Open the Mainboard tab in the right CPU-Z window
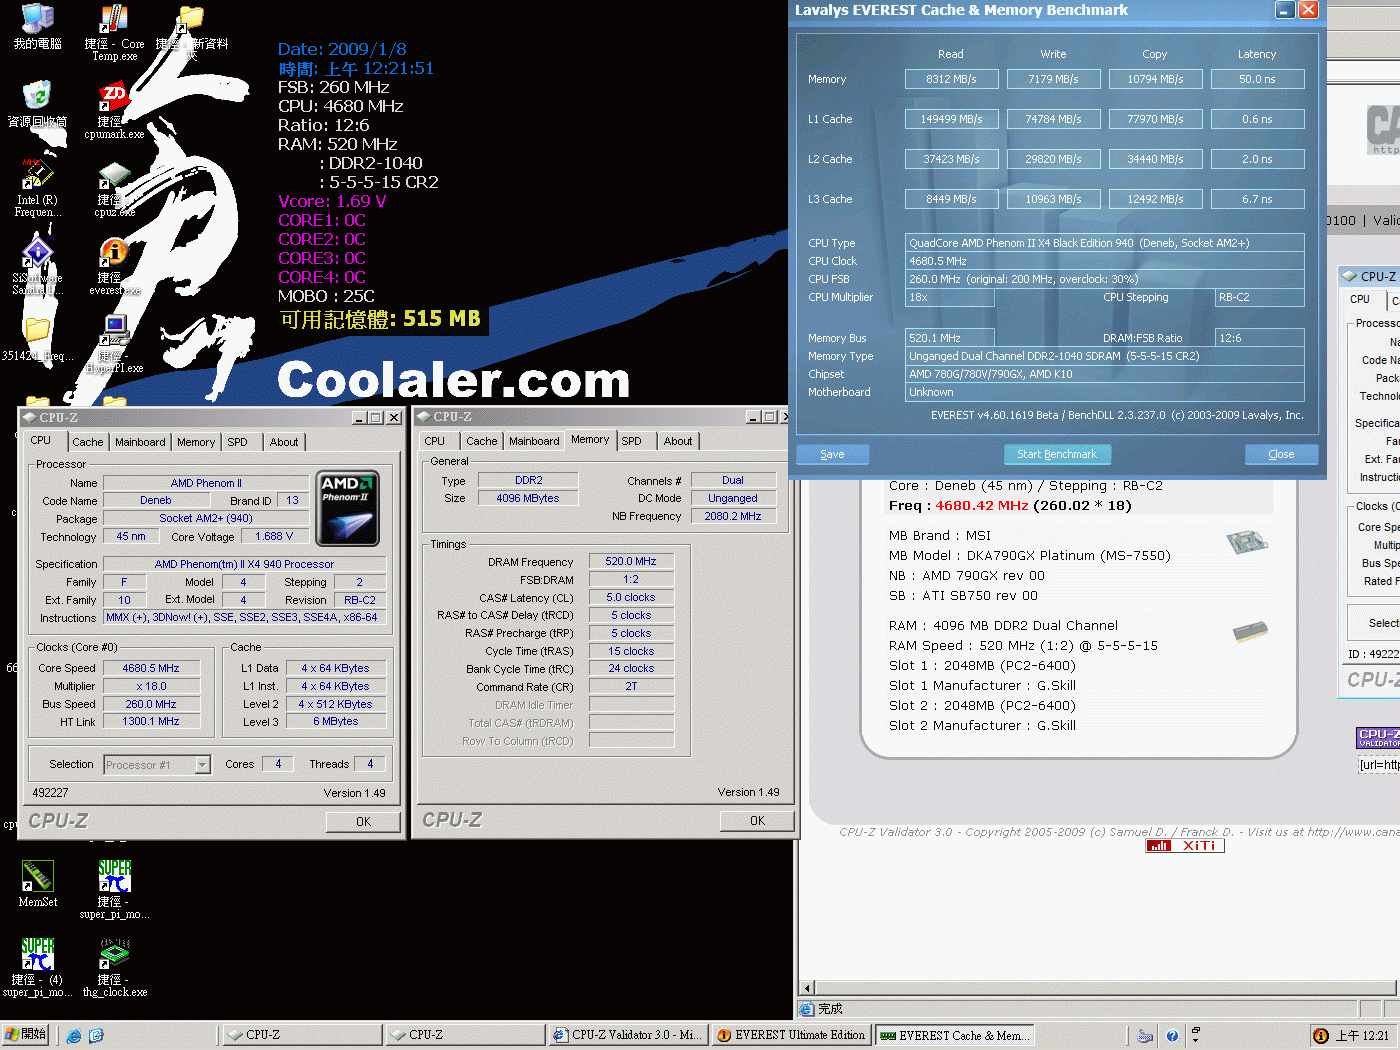 (534, 441)
